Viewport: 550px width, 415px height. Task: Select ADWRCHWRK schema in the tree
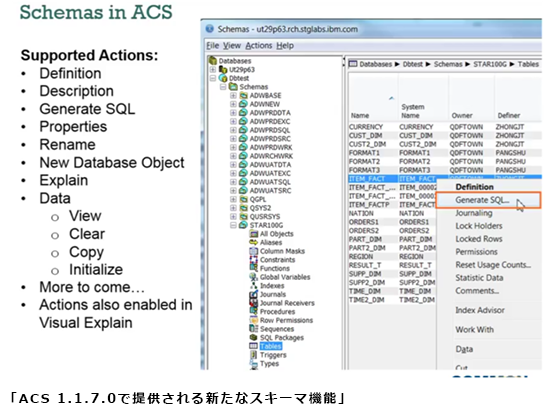point(271,156)
